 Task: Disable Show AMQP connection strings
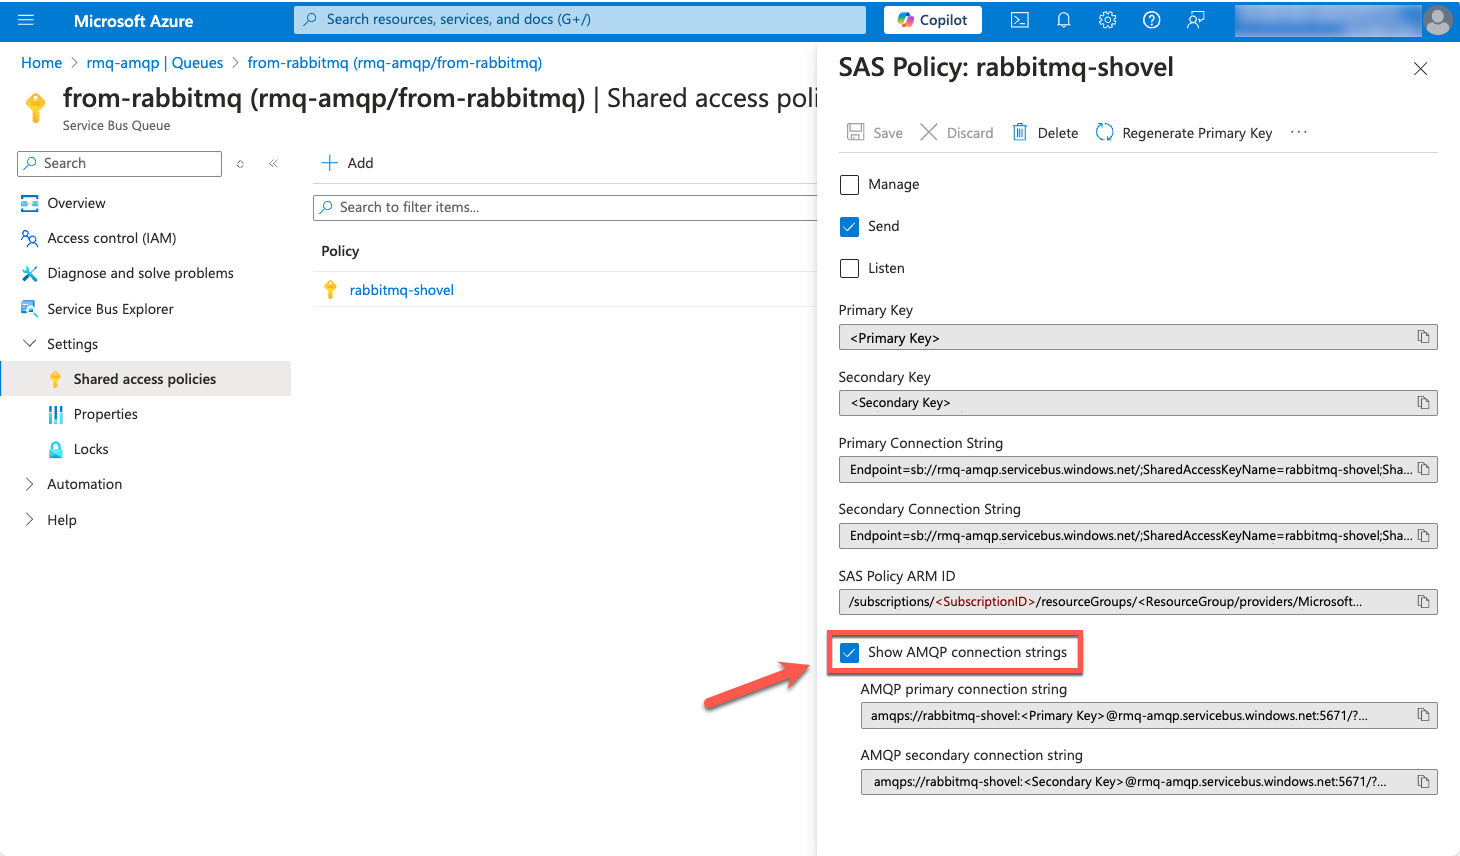(x=849, y=652)
